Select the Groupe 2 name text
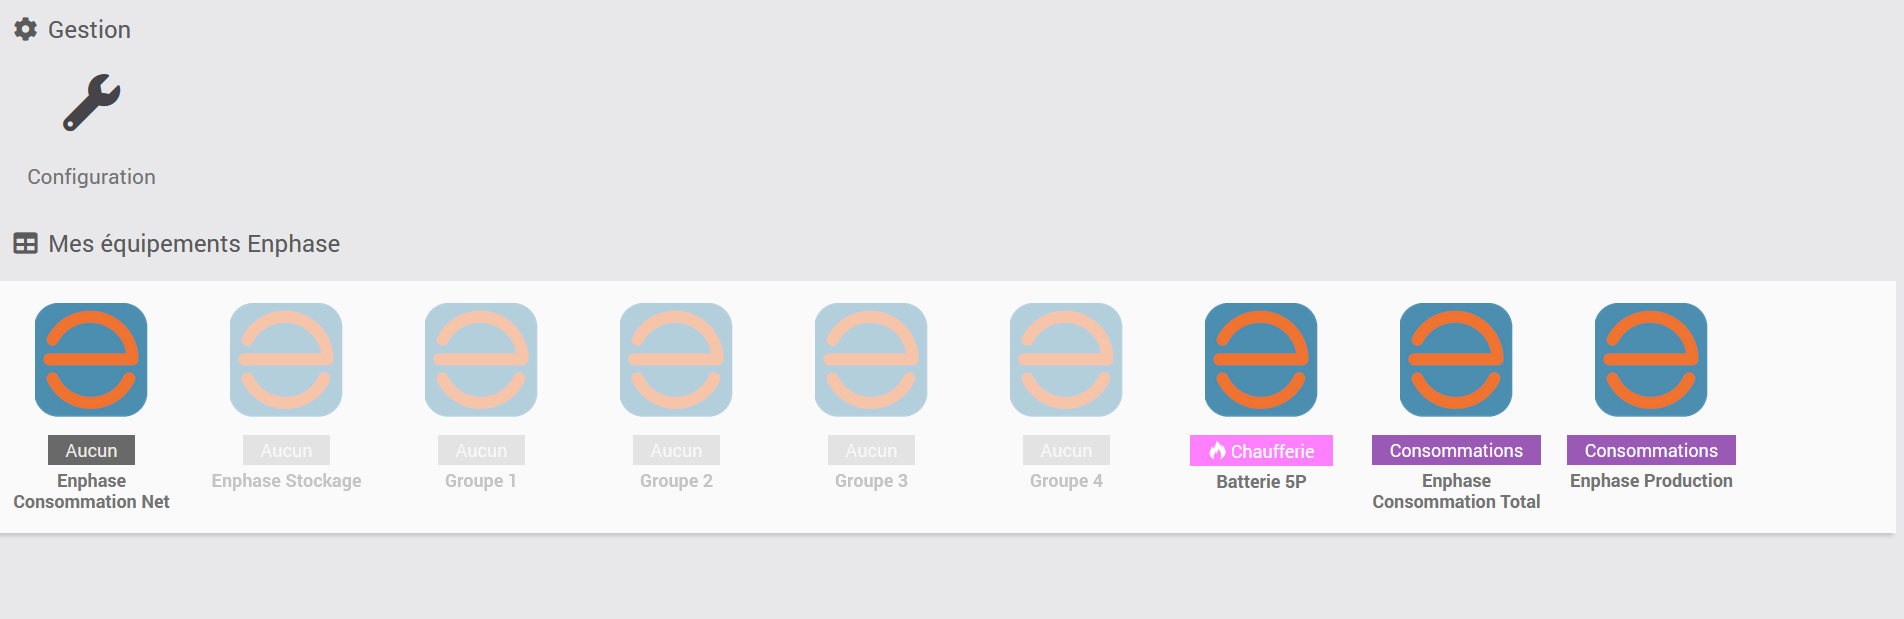Screen dimensions: 1904x619 [676, 481]
